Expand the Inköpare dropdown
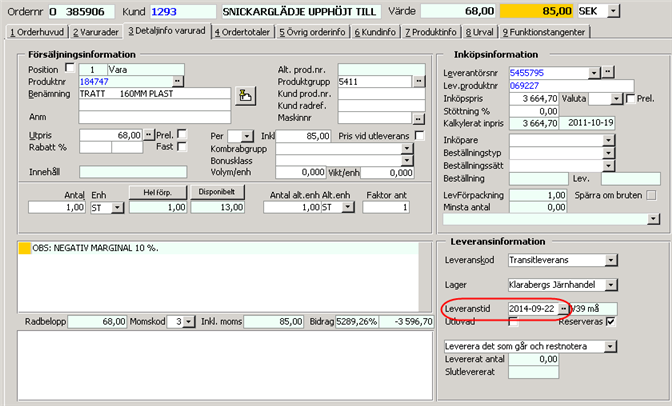The width and height of the screenshot is (672, 406). pos(609,140)
